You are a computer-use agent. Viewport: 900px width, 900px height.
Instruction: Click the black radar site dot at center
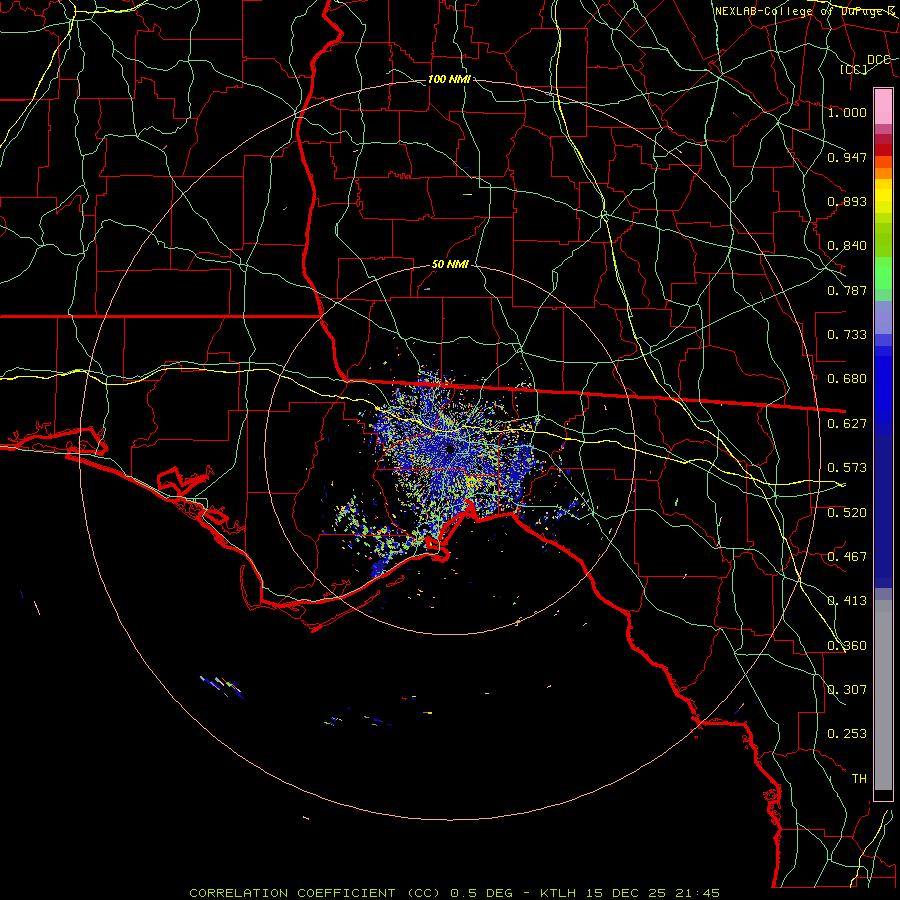point(450,449)
